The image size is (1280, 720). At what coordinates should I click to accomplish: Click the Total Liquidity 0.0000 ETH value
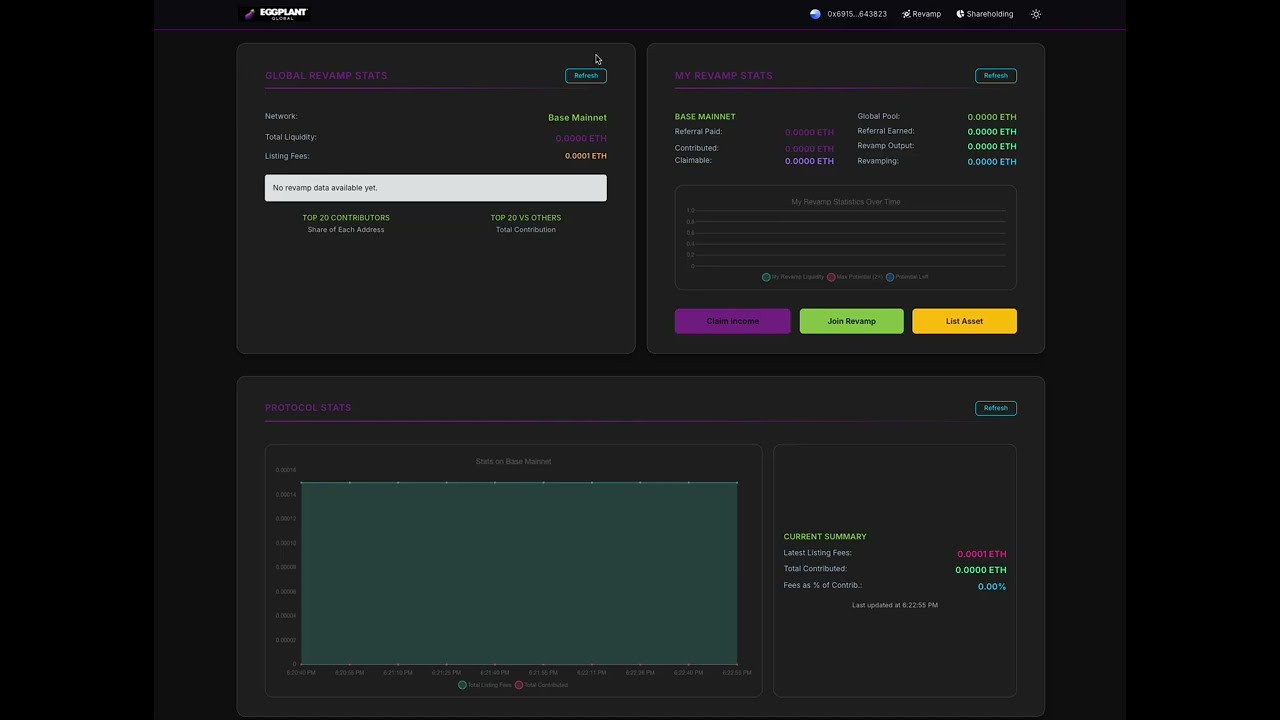581,139
